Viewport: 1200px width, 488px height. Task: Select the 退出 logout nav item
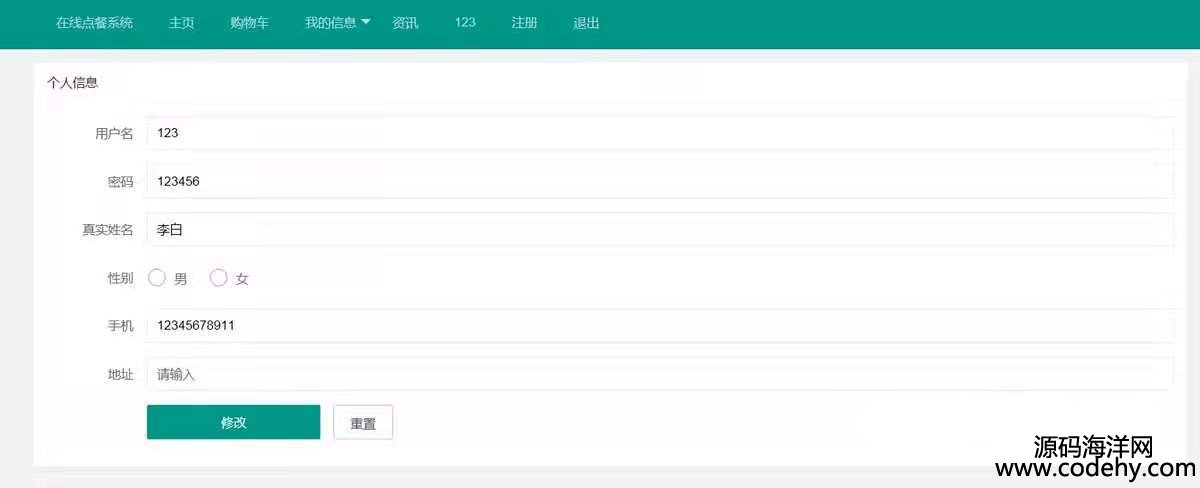[587, 23]
